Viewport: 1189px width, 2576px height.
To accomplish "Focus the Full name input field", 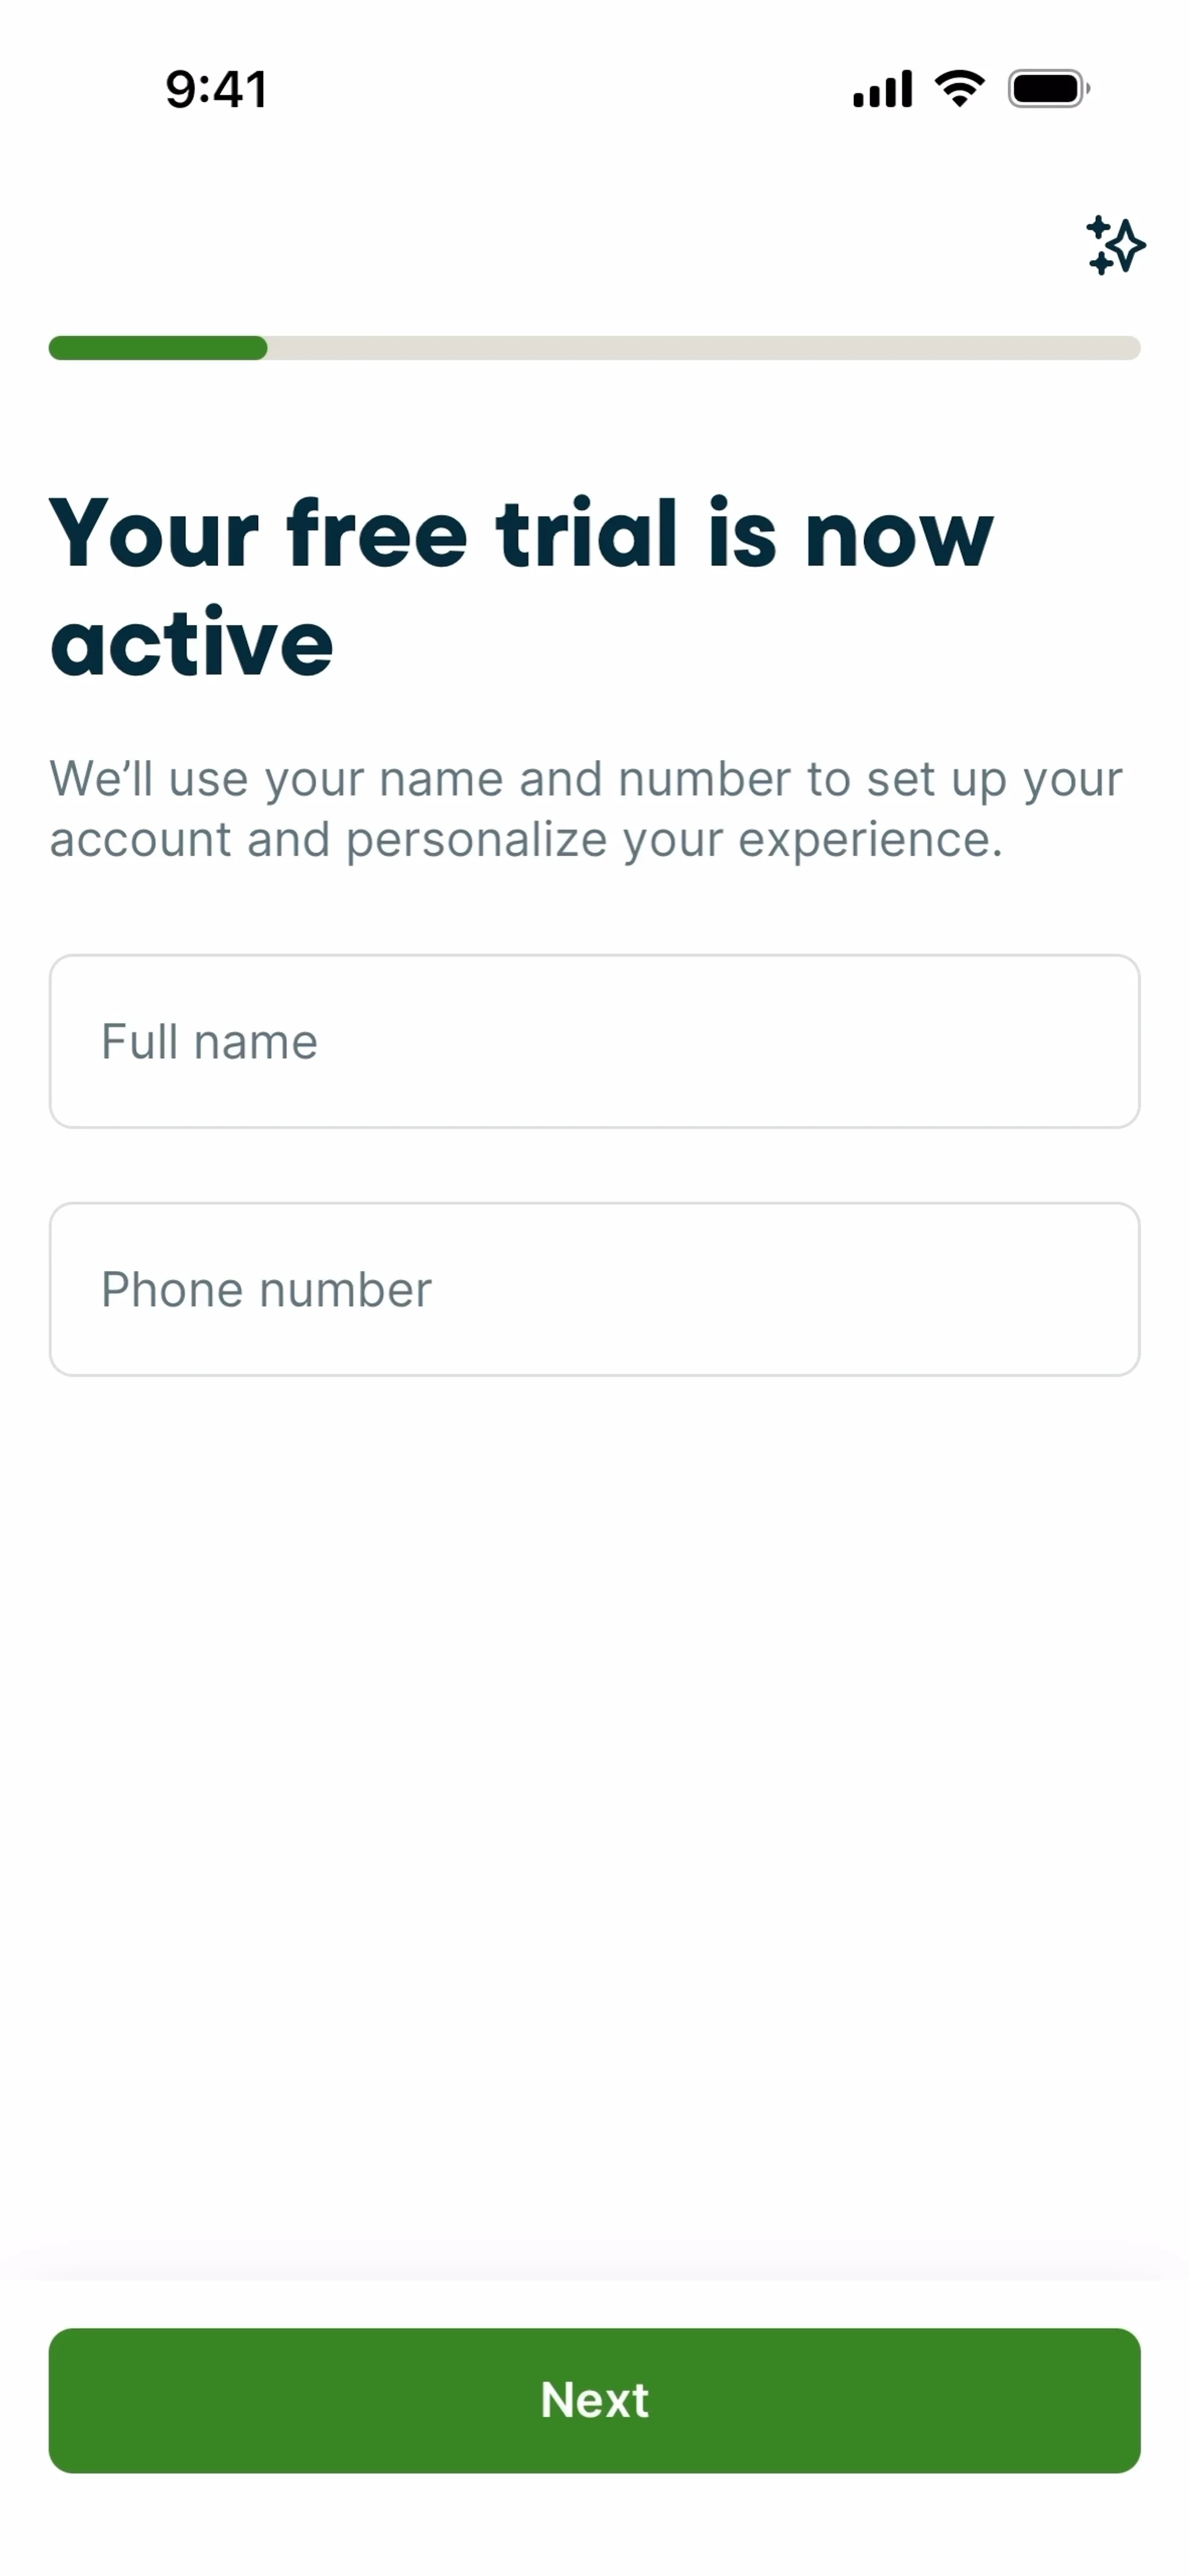I will (594, 1041).
